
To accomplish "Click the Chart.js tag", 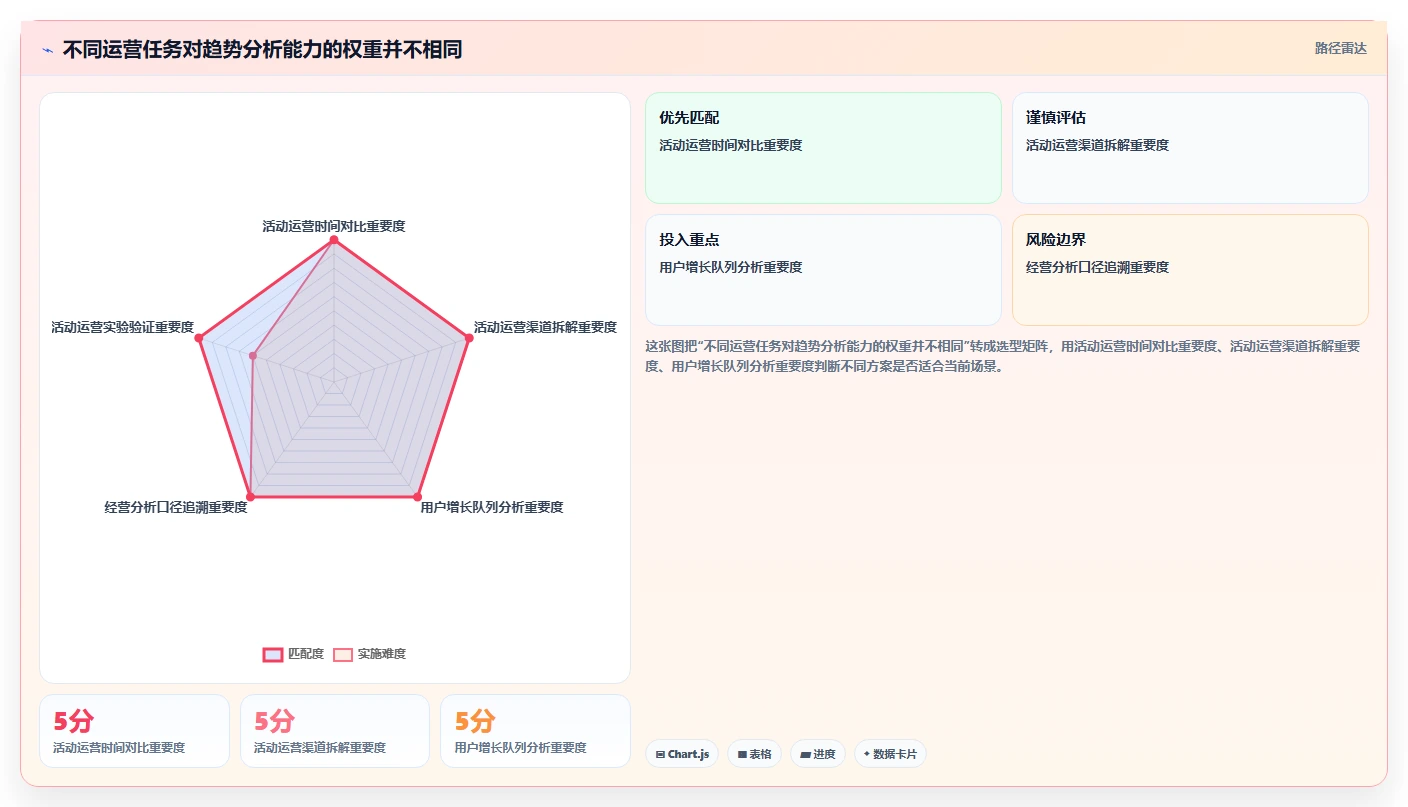I will point(682,754).
